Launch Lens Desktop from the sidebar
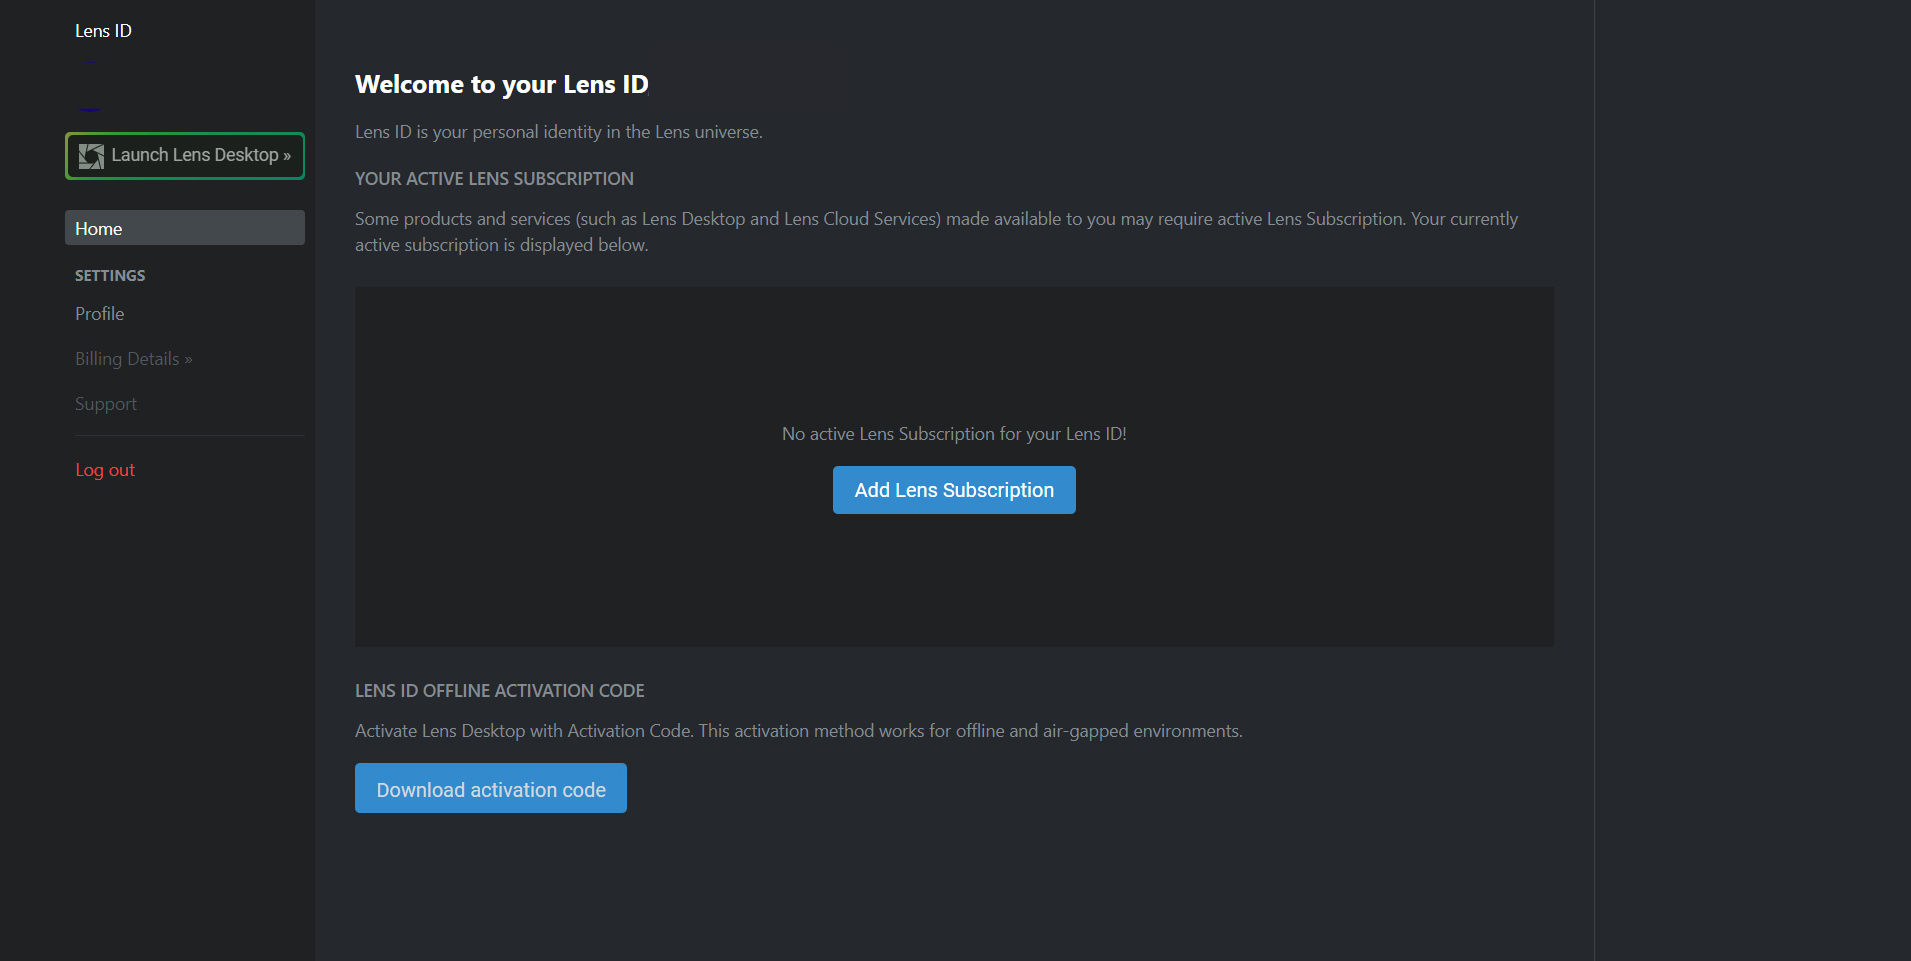Image resolution: width=1911 pixels, height=961 pixels. point(185,155)
